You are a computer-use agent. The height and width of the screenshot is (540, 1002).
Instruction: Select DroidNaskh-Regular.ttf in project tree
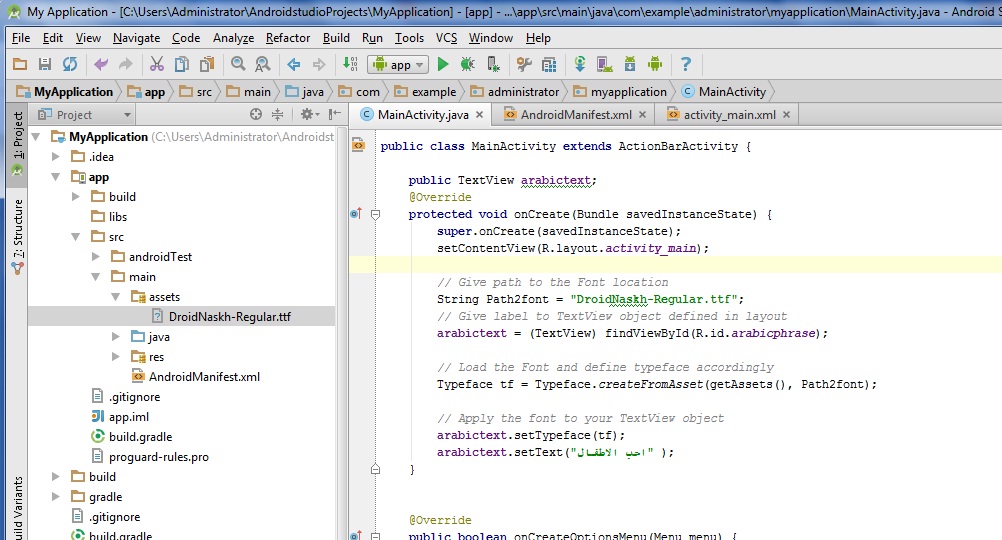pos(229,317)
